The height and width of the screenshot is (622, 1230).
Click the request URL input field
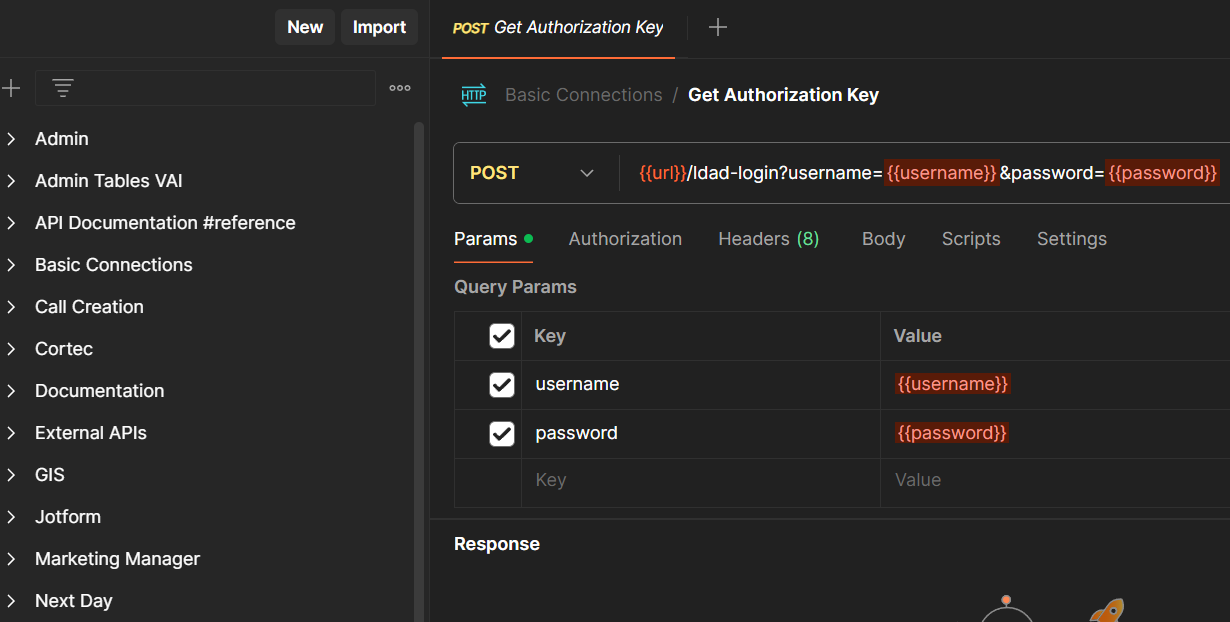tap(925, 173)
